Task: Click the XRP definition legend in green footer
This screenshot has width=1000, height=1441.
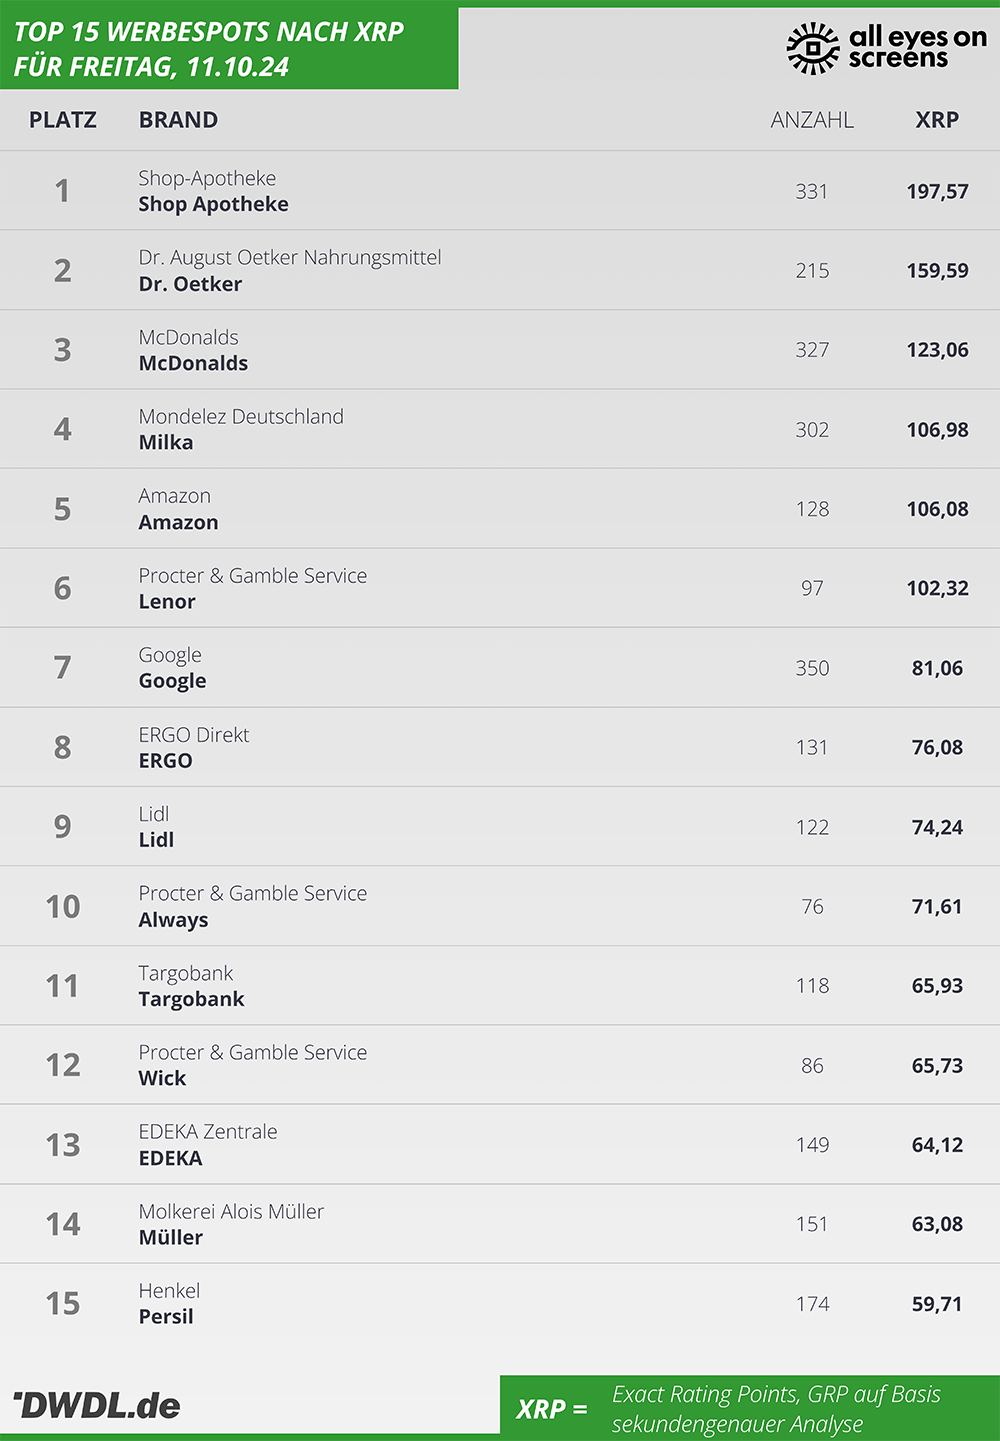Action: pos(750,1408)
